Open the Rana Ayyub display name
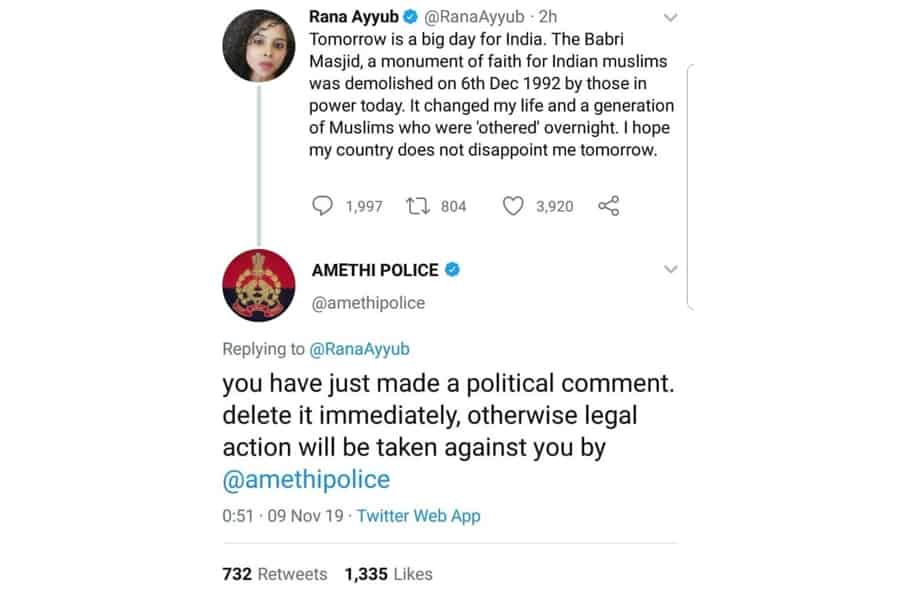 (354, 17)
